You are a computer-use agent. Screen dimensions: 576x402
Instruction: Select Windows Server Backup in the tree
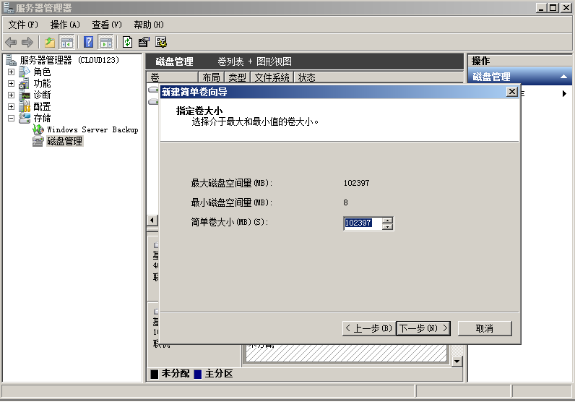[x=92, y=129]
